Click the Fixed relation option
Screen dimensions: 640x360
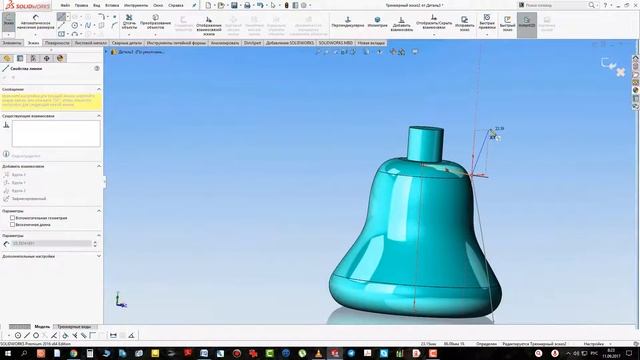(x=24, y=199)
